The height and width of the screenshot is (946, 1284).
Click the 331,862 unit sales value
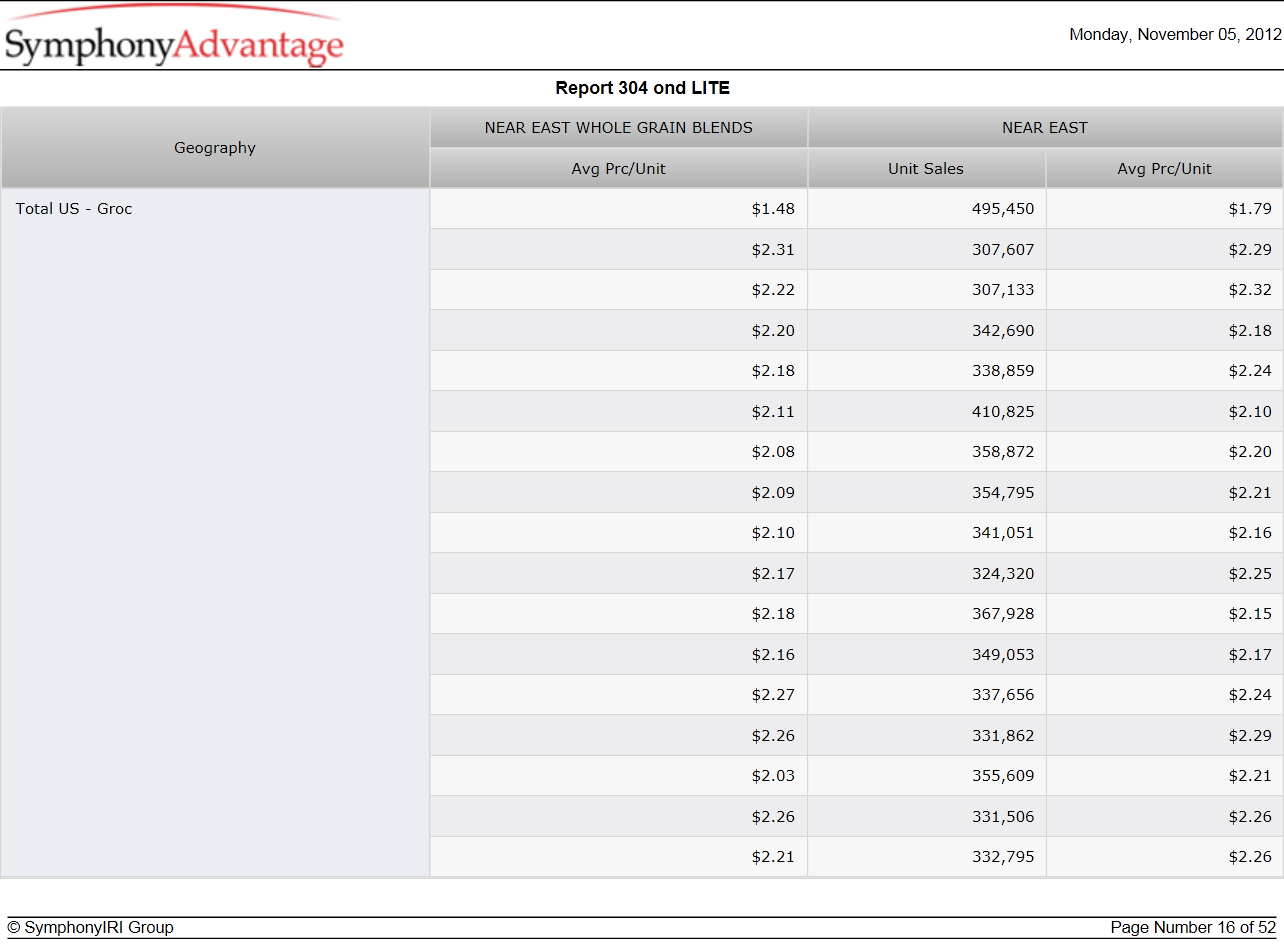click(1003, 736)
